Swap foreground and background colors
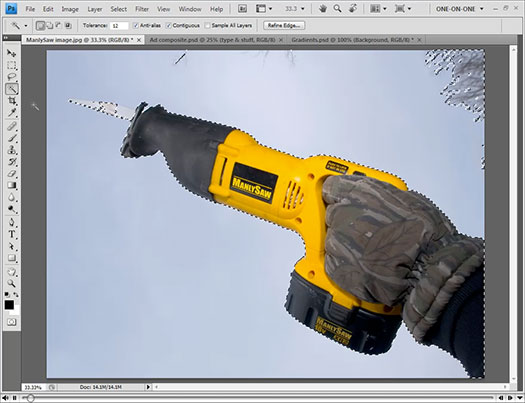The height and width of the screenshot is (403, 525). point(16,295)
